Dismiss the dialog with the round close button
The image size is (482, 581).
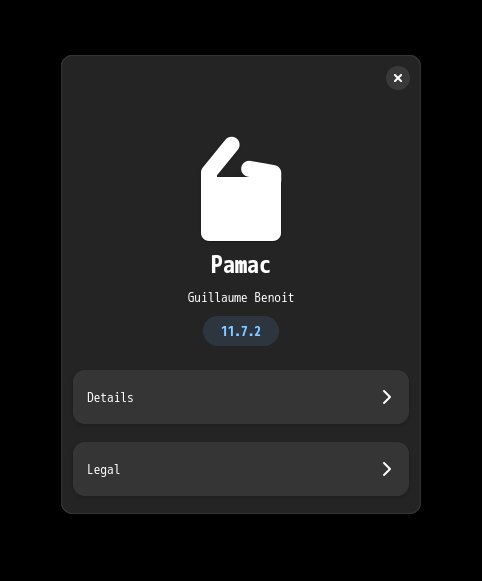[398, 78]
